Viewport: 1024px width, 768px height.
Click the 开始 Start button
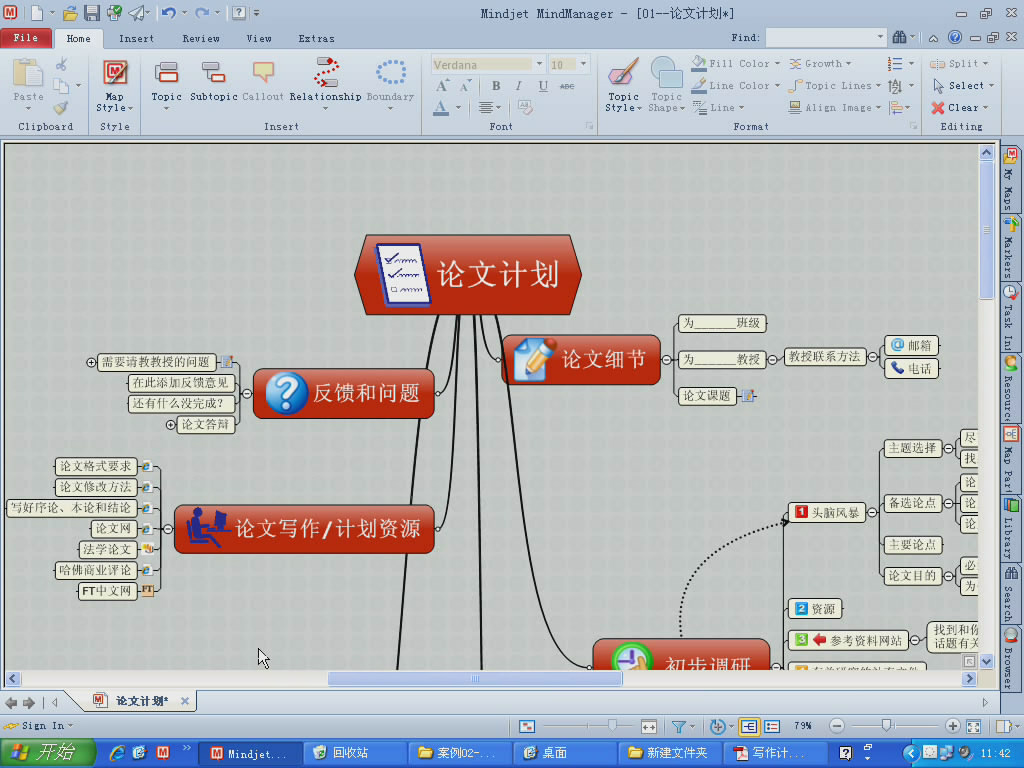coord(46,753)
